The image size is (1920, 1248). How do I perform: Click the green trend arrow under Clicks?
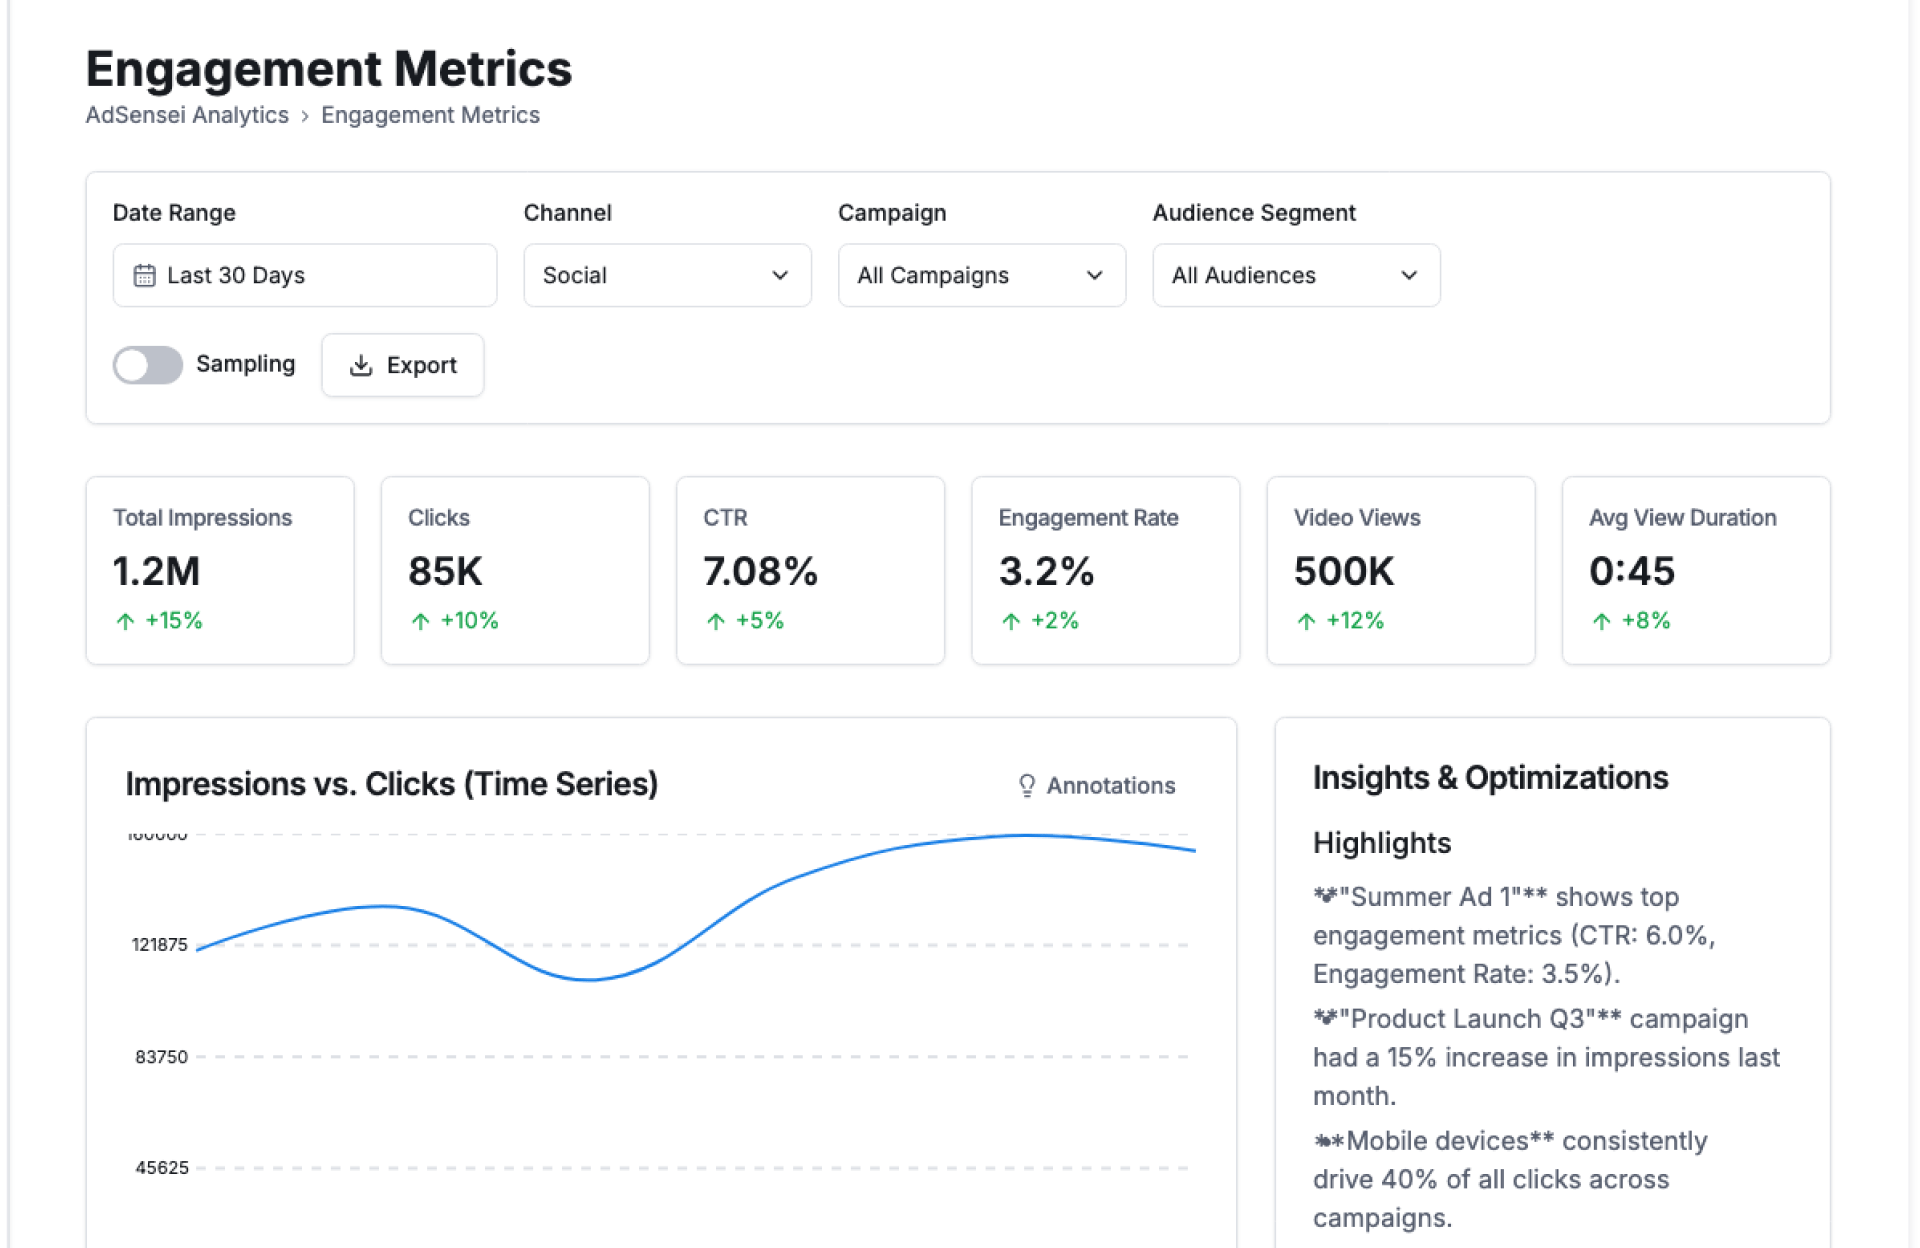click(x=420, y=621)
